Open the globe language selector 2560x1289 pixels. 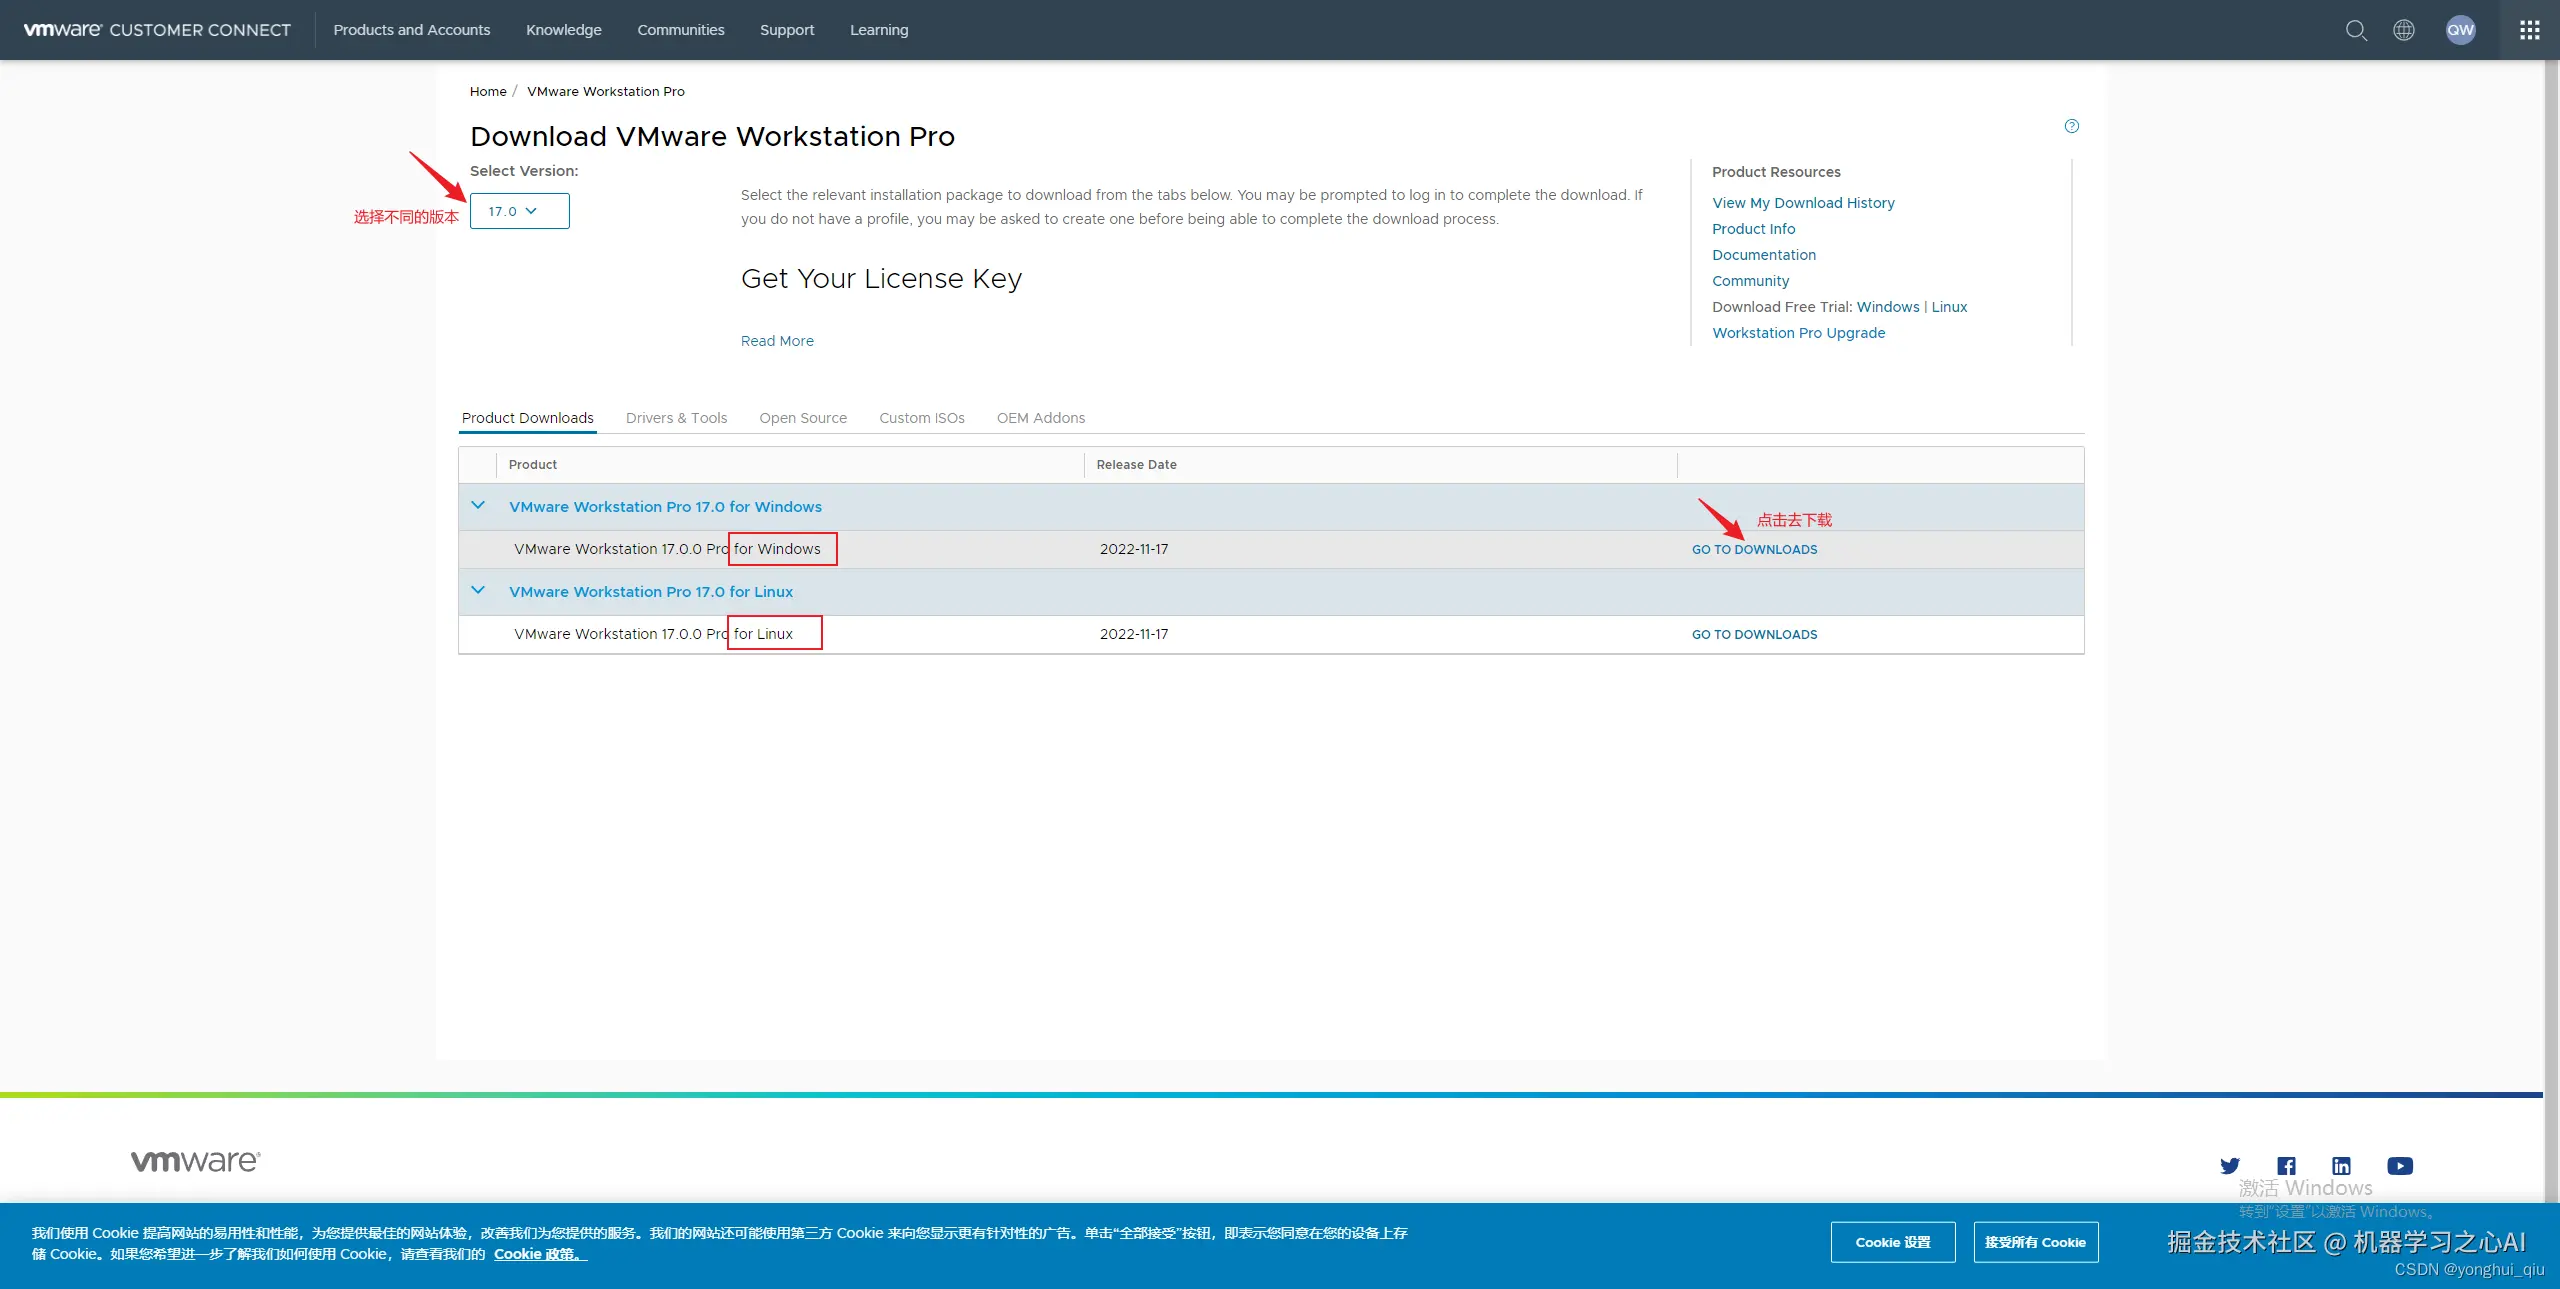(2404, 30)
